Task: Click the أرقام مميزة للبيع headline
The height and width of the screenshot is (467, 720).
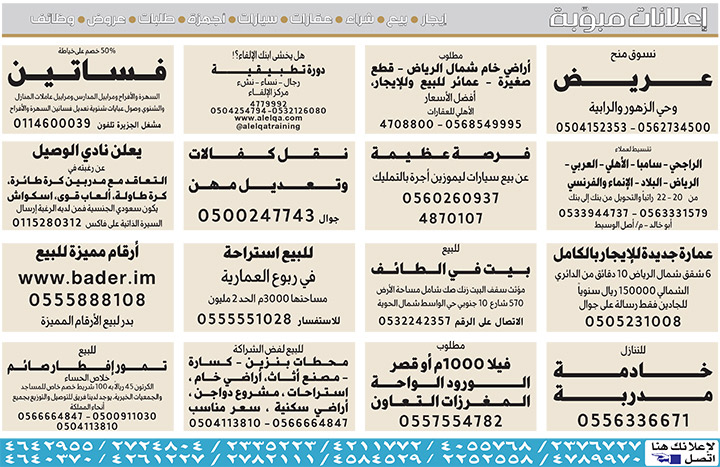Action: click(87, 253)
